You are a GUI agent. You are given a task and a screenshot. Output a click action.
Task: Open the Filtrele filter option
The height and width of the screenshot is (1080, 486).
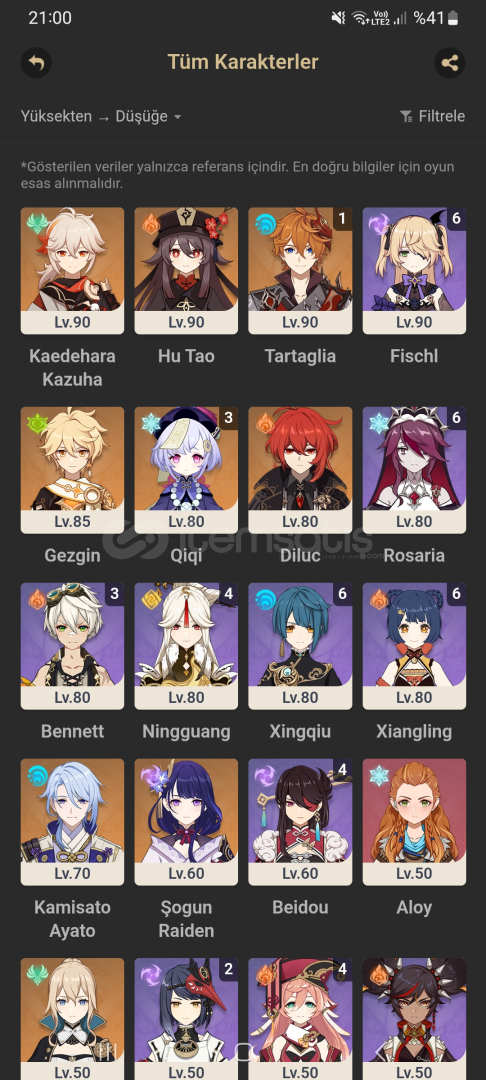[x=432, y=116]
